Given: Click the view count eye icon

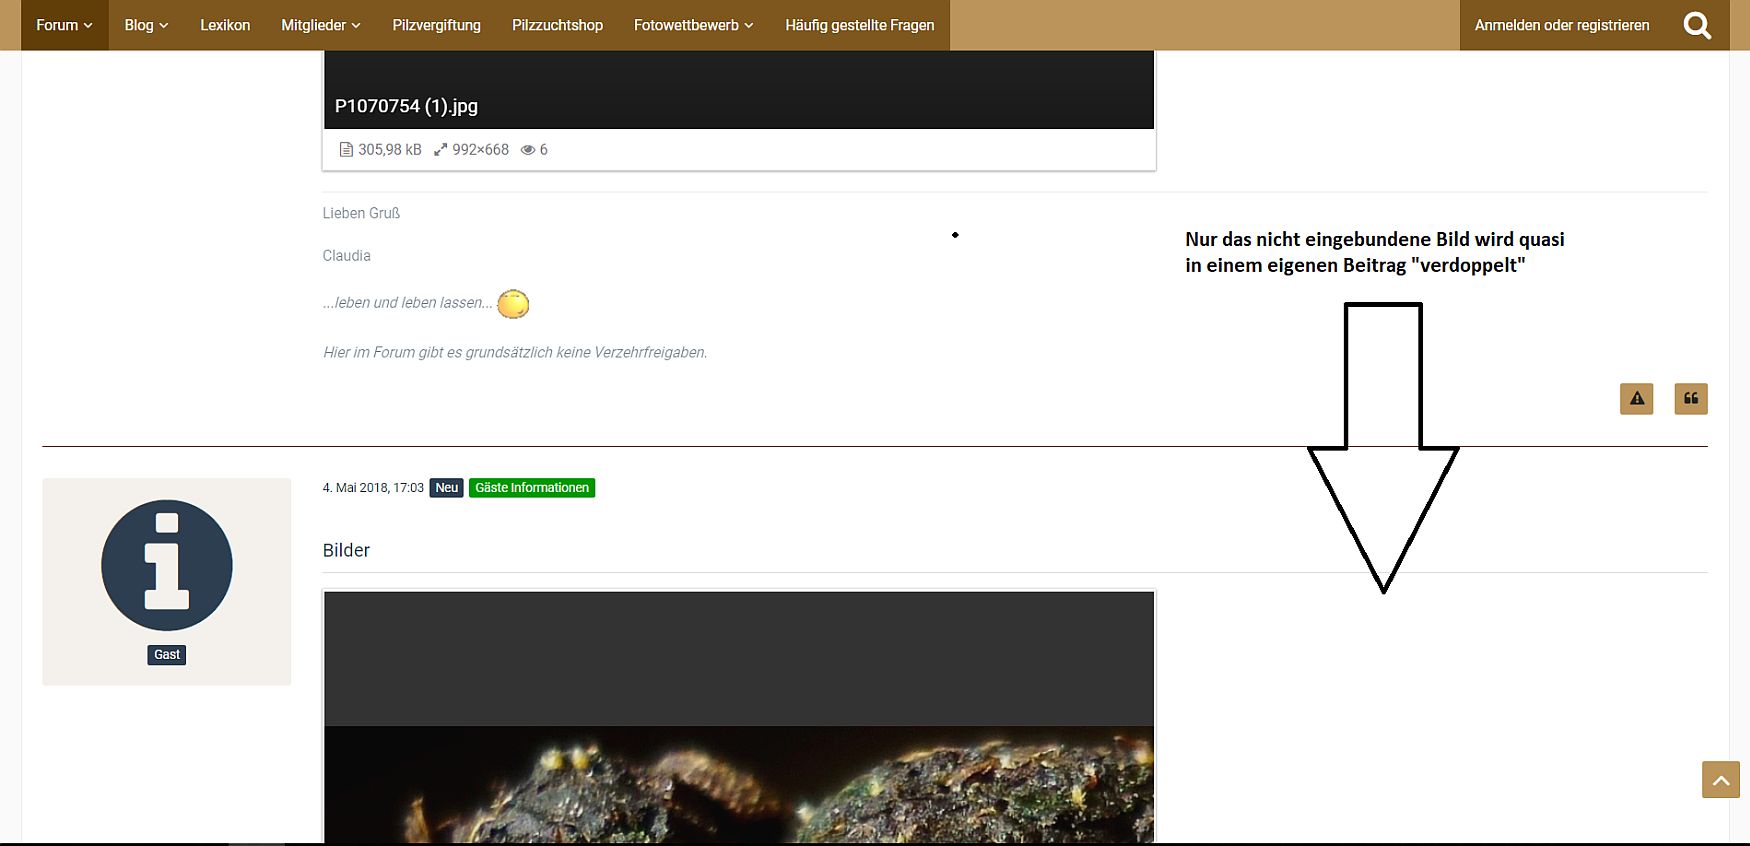Looking at the screenshot, I should (528, 150).
